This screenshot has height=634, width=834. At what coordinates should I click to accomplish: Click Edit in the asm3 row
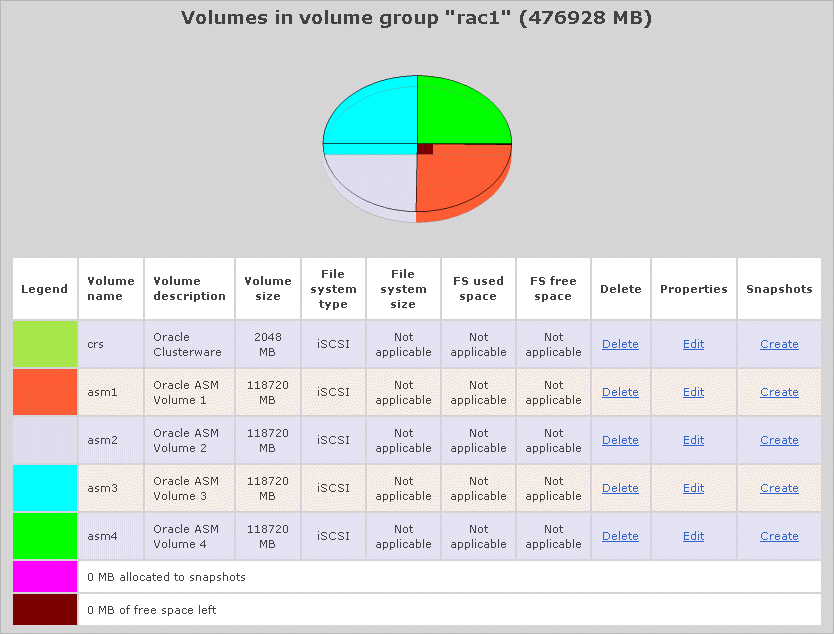(x=694, y=488)
